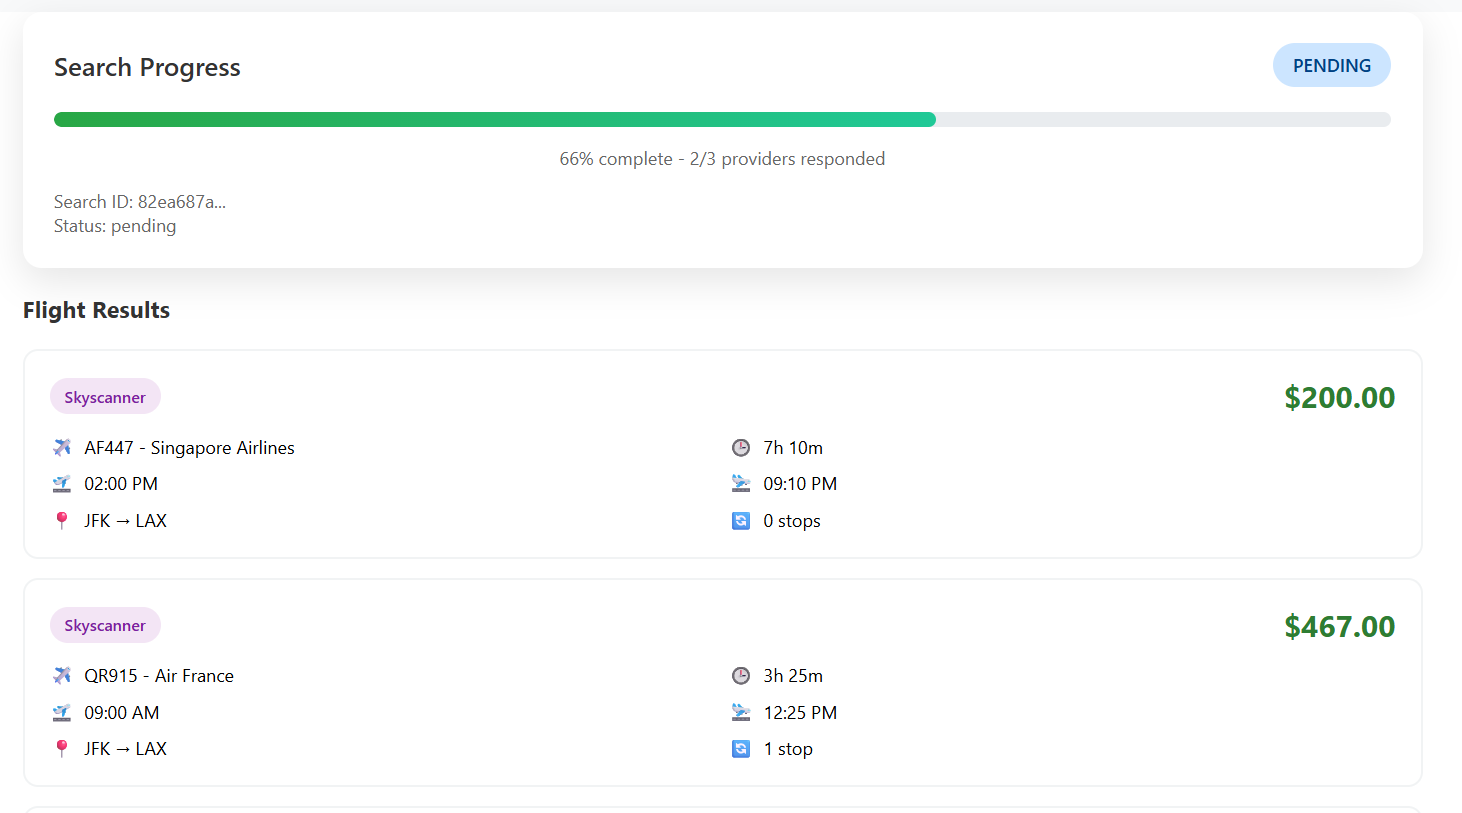Click the green search progress bar

point(495,119)
